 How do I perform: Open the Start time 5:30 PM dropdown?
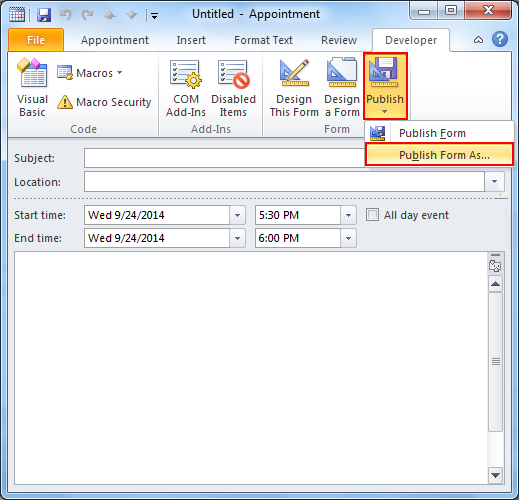(348, 215)
